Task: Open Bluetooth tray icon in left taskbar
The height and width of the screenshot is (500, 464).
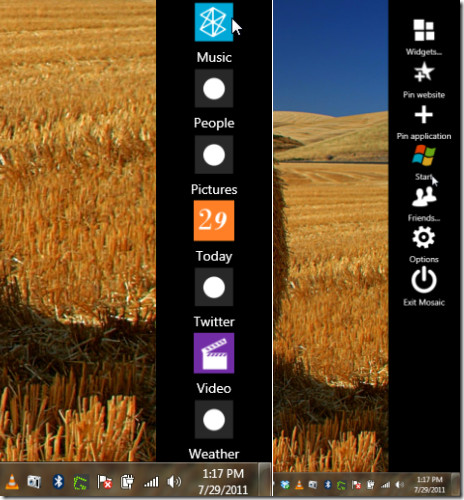Action: (58, 482)
